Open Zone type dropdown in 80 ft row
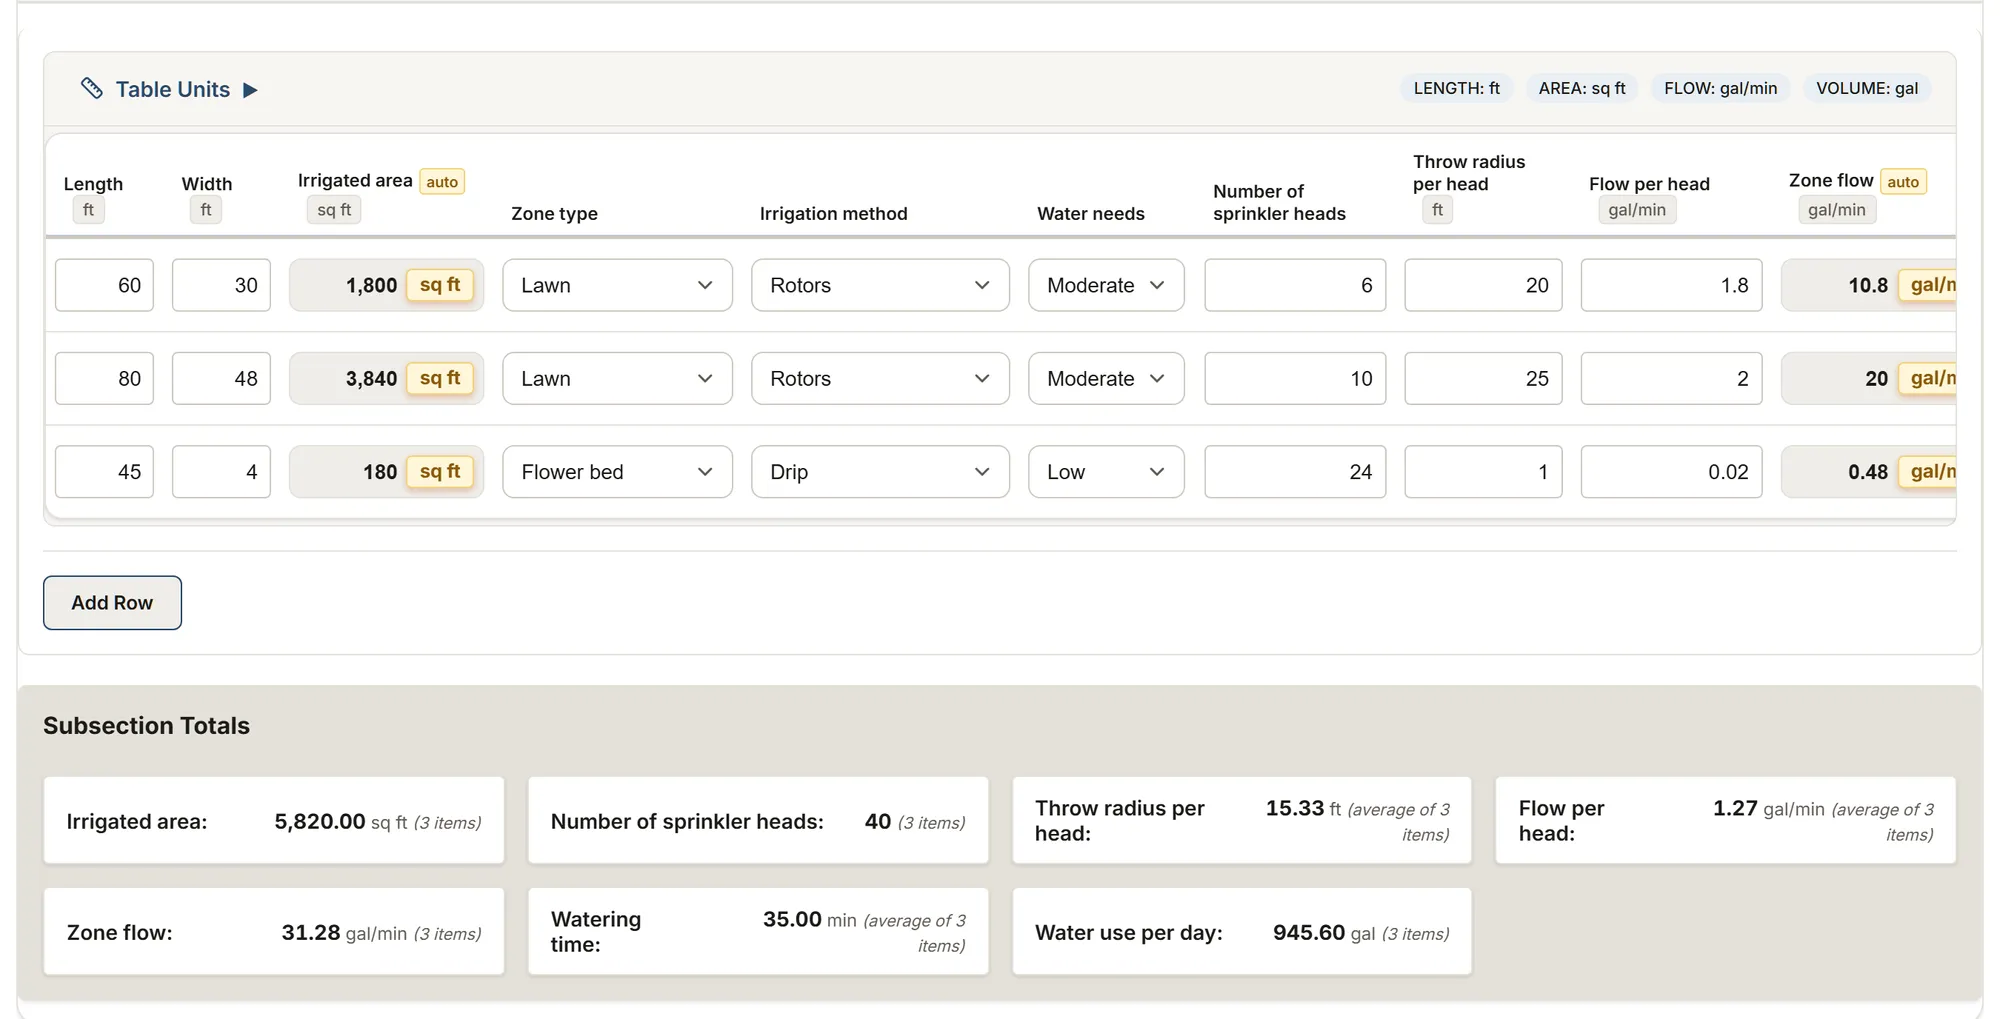2000x1019 pixels. tap(617, 378)
